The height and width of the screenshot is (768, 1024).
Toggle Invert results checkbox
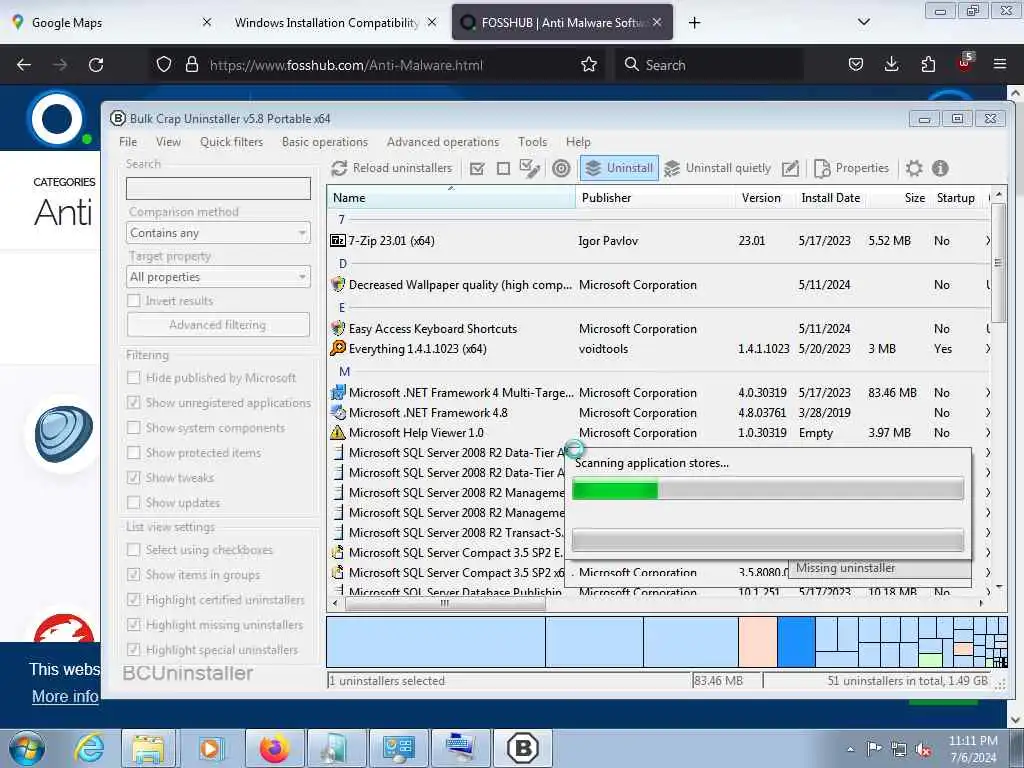[134, 300]
